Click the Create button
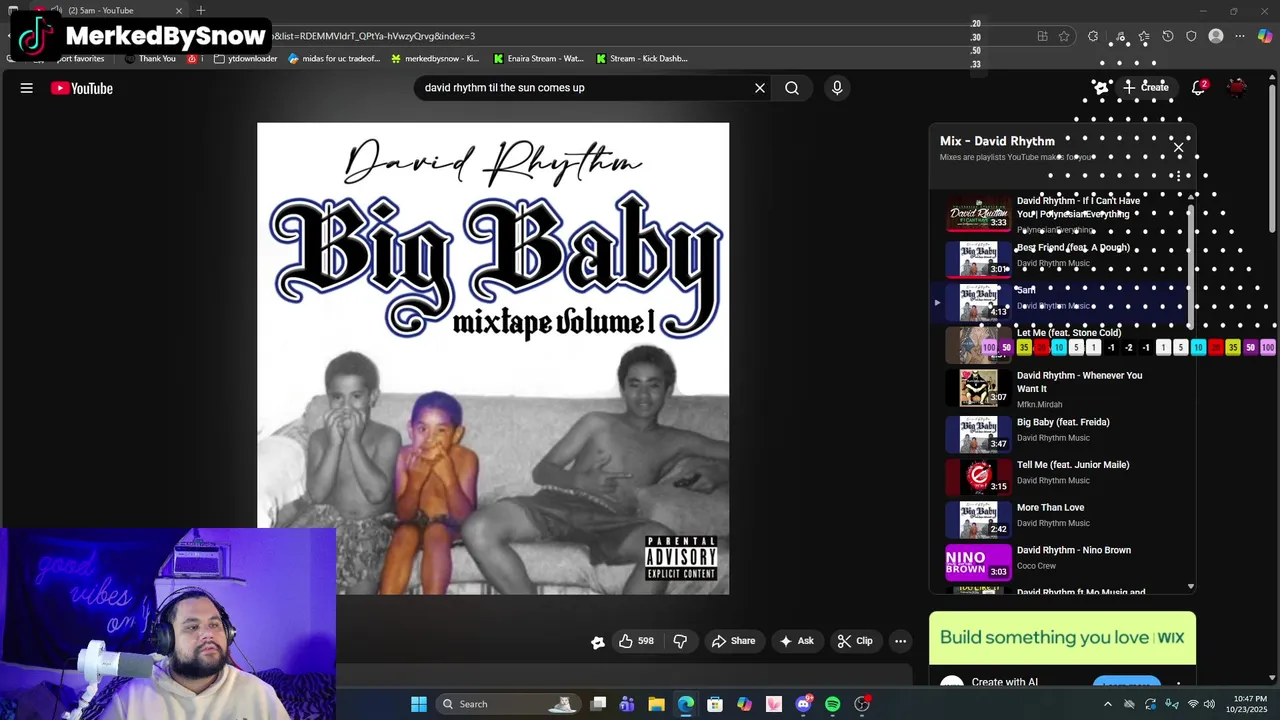Image resolution: width=1280 pixels, height=720 pixels. tap(1146, 88)
